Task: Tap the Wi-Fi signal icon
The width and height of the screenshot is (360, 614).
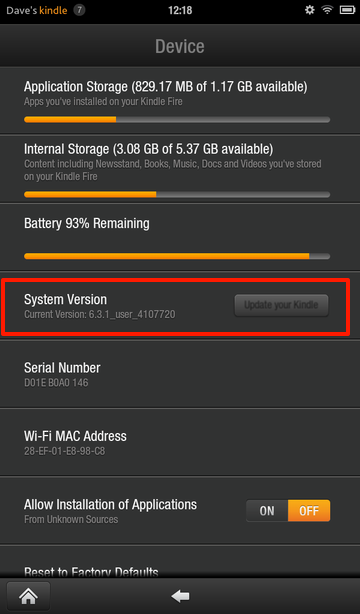Action: 327,10
